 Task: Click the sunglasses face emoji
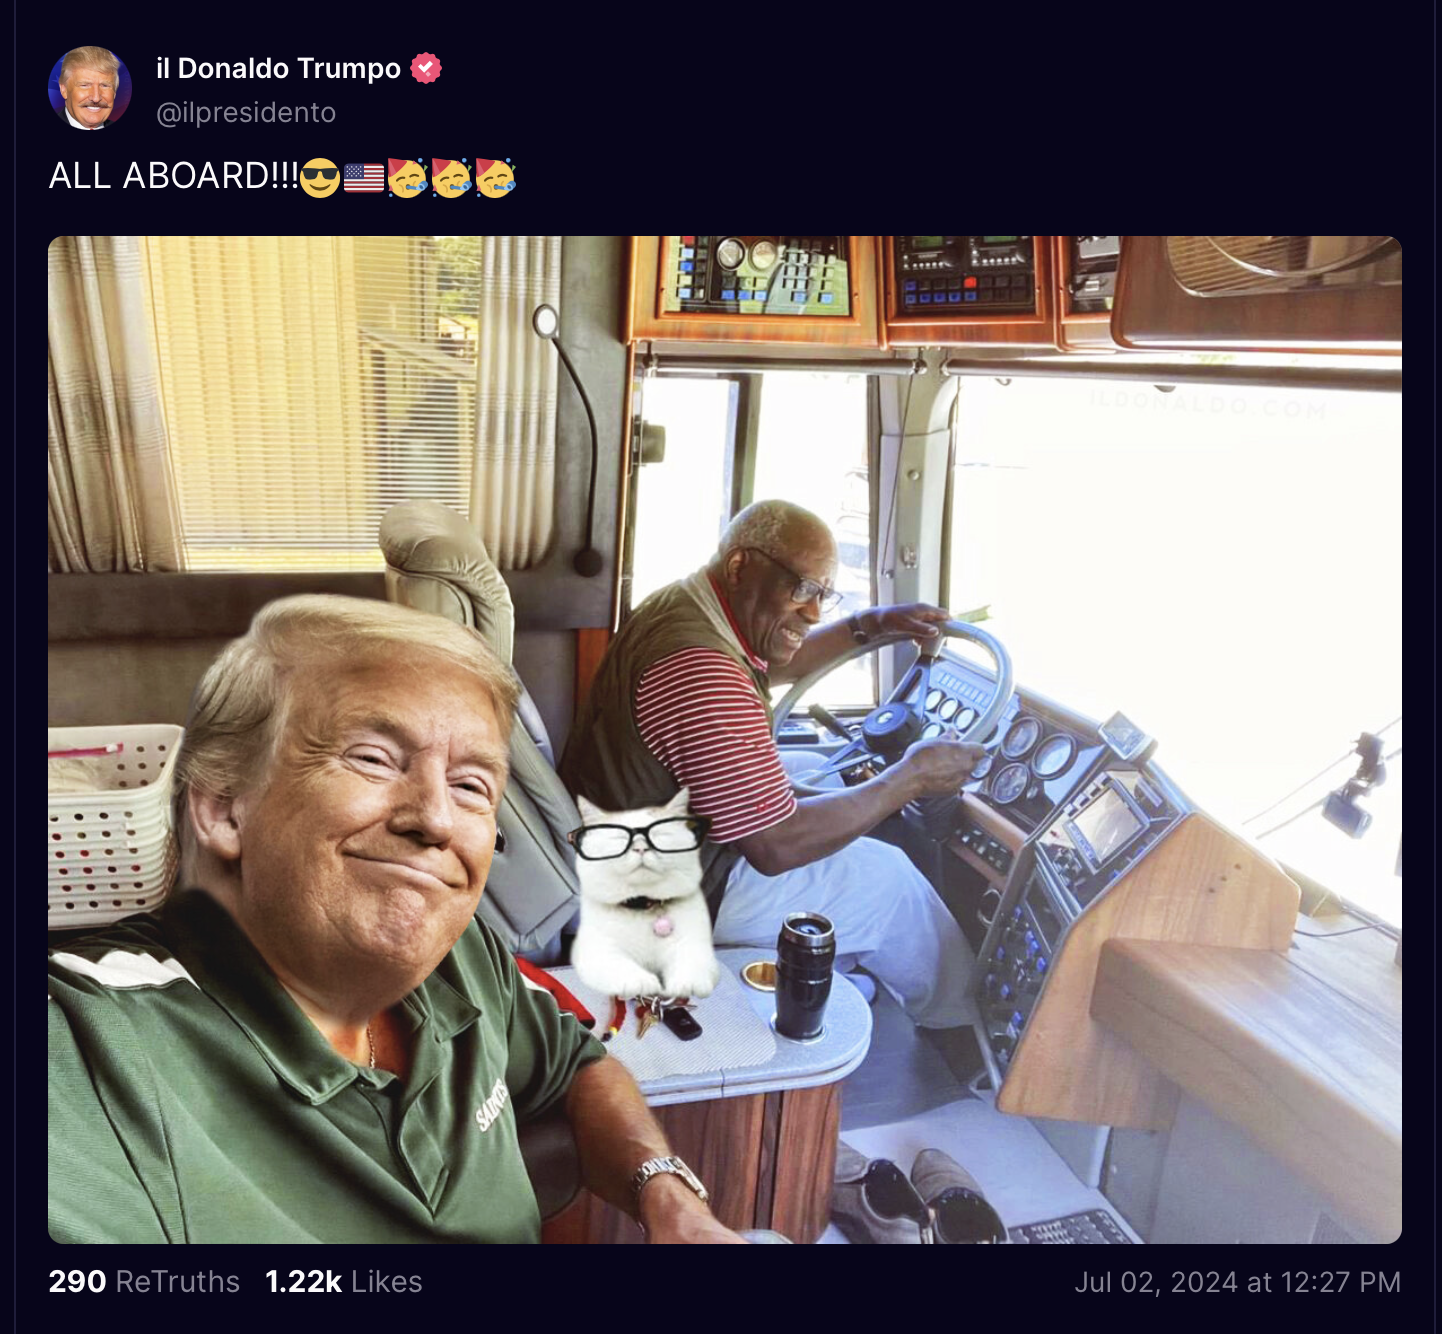(320, 177)
